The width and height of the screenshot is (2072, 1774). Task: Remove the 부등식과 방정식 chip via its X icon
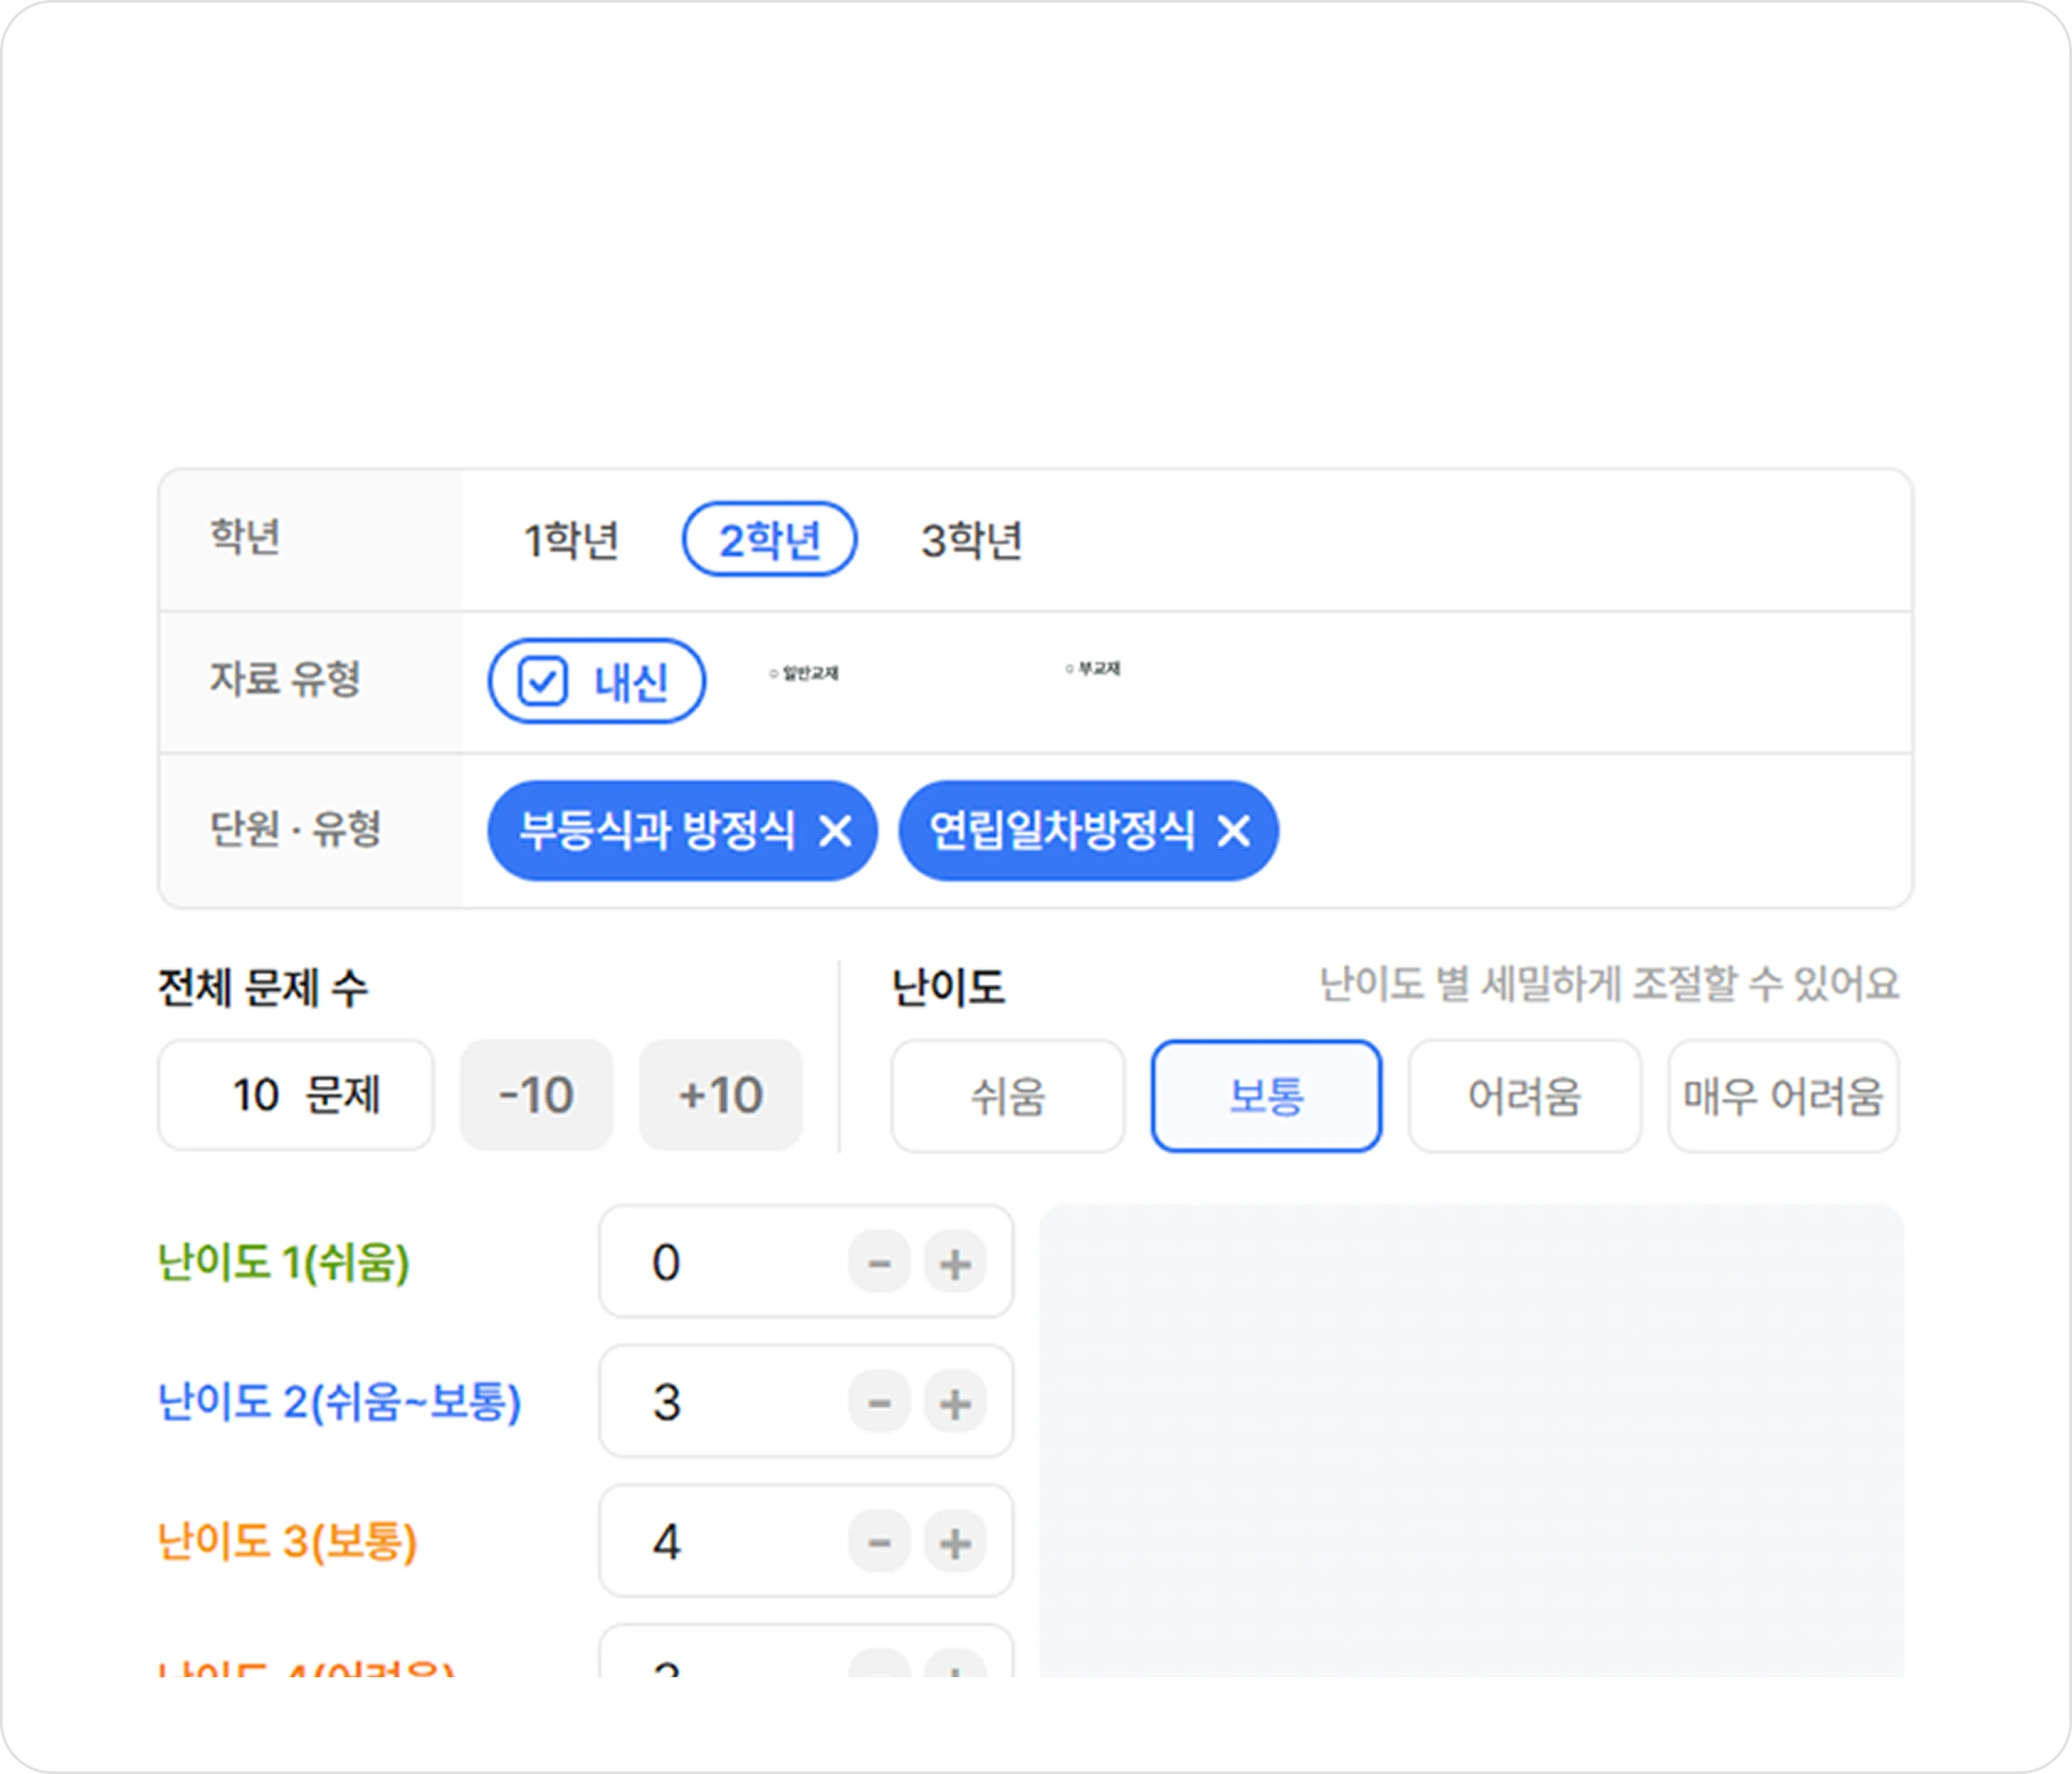click(833, 830)
